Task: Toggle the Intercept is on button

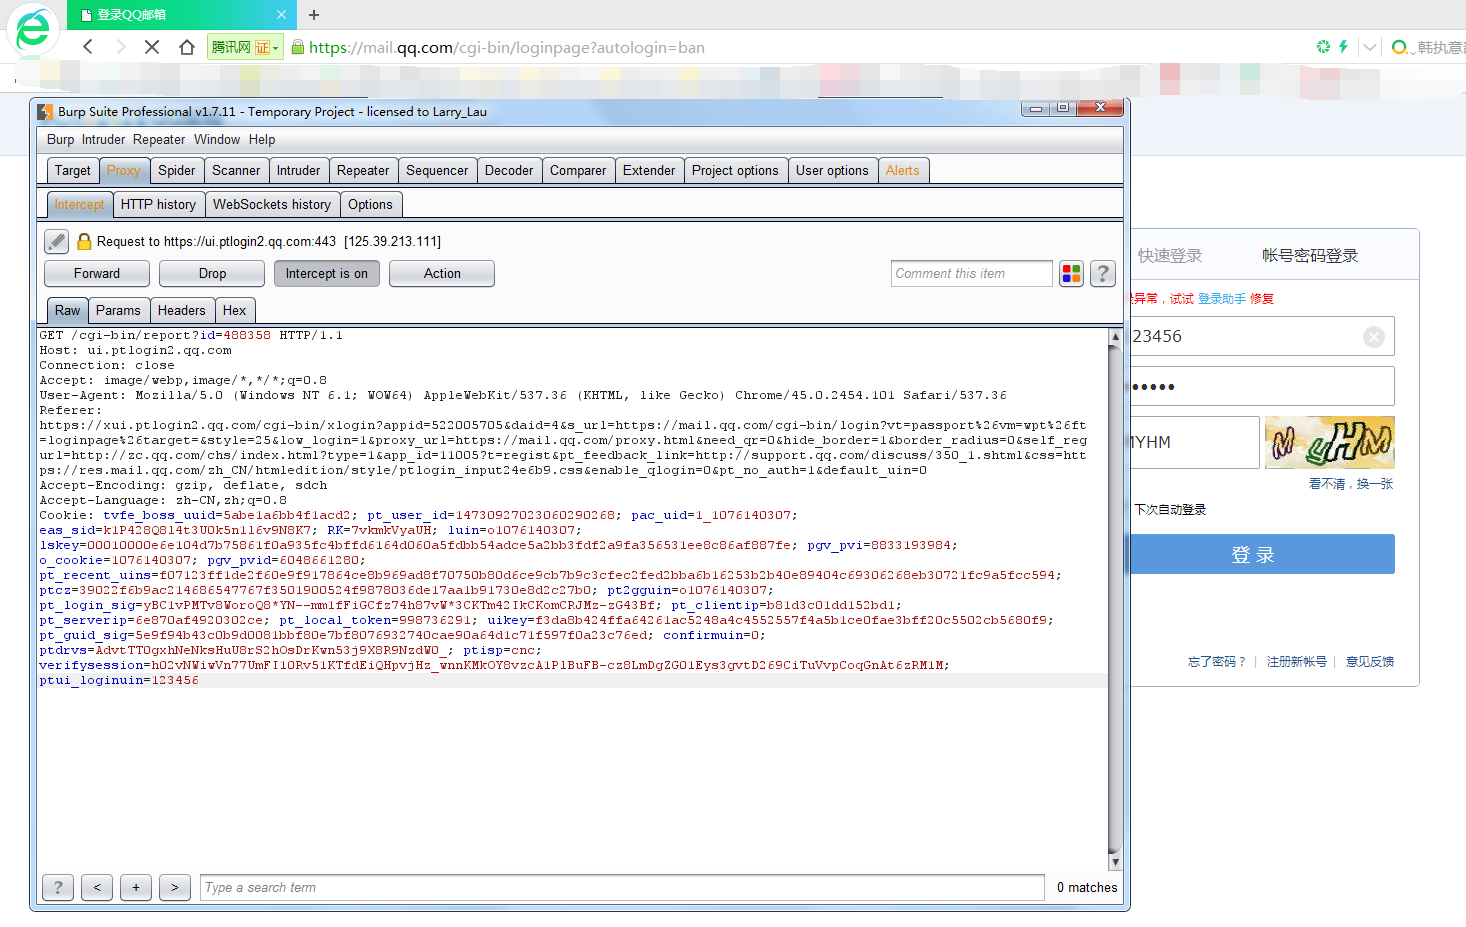Action: click(327, 273)
